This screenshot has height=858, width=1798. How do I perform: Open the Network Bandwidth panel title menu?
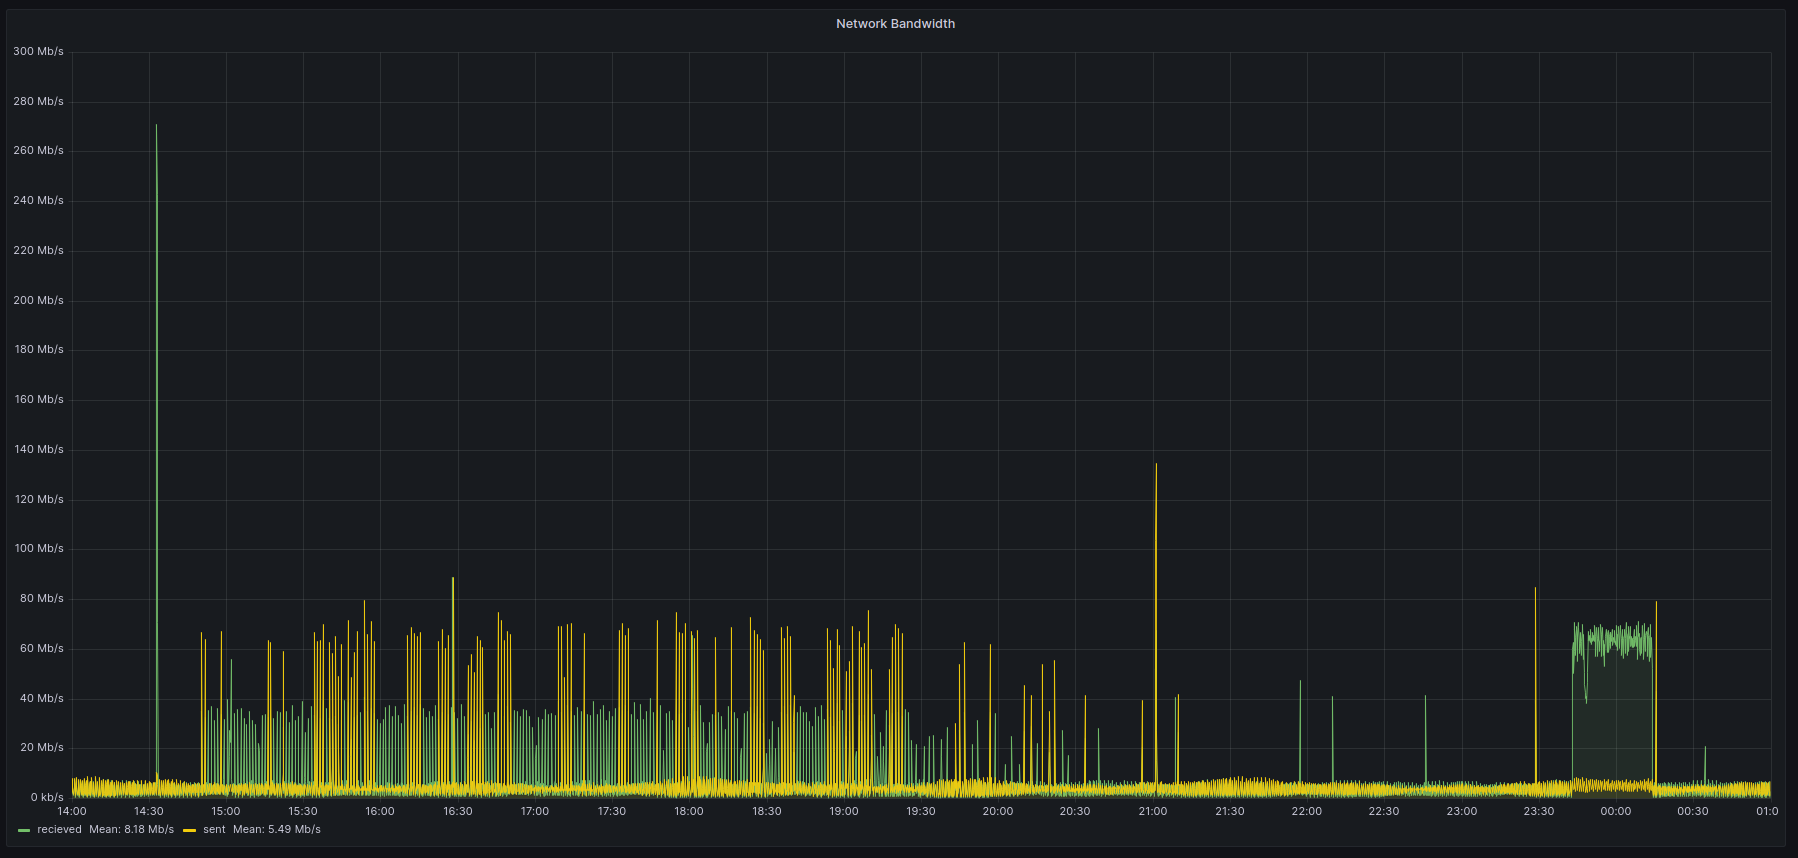(x=895, y=24)
